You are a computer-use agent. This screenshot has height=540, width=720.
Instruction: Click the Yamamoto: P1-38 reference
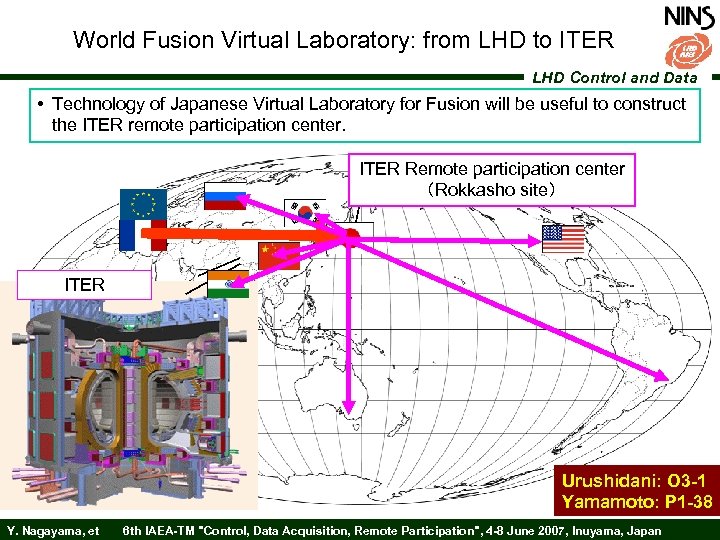point(637,501)
